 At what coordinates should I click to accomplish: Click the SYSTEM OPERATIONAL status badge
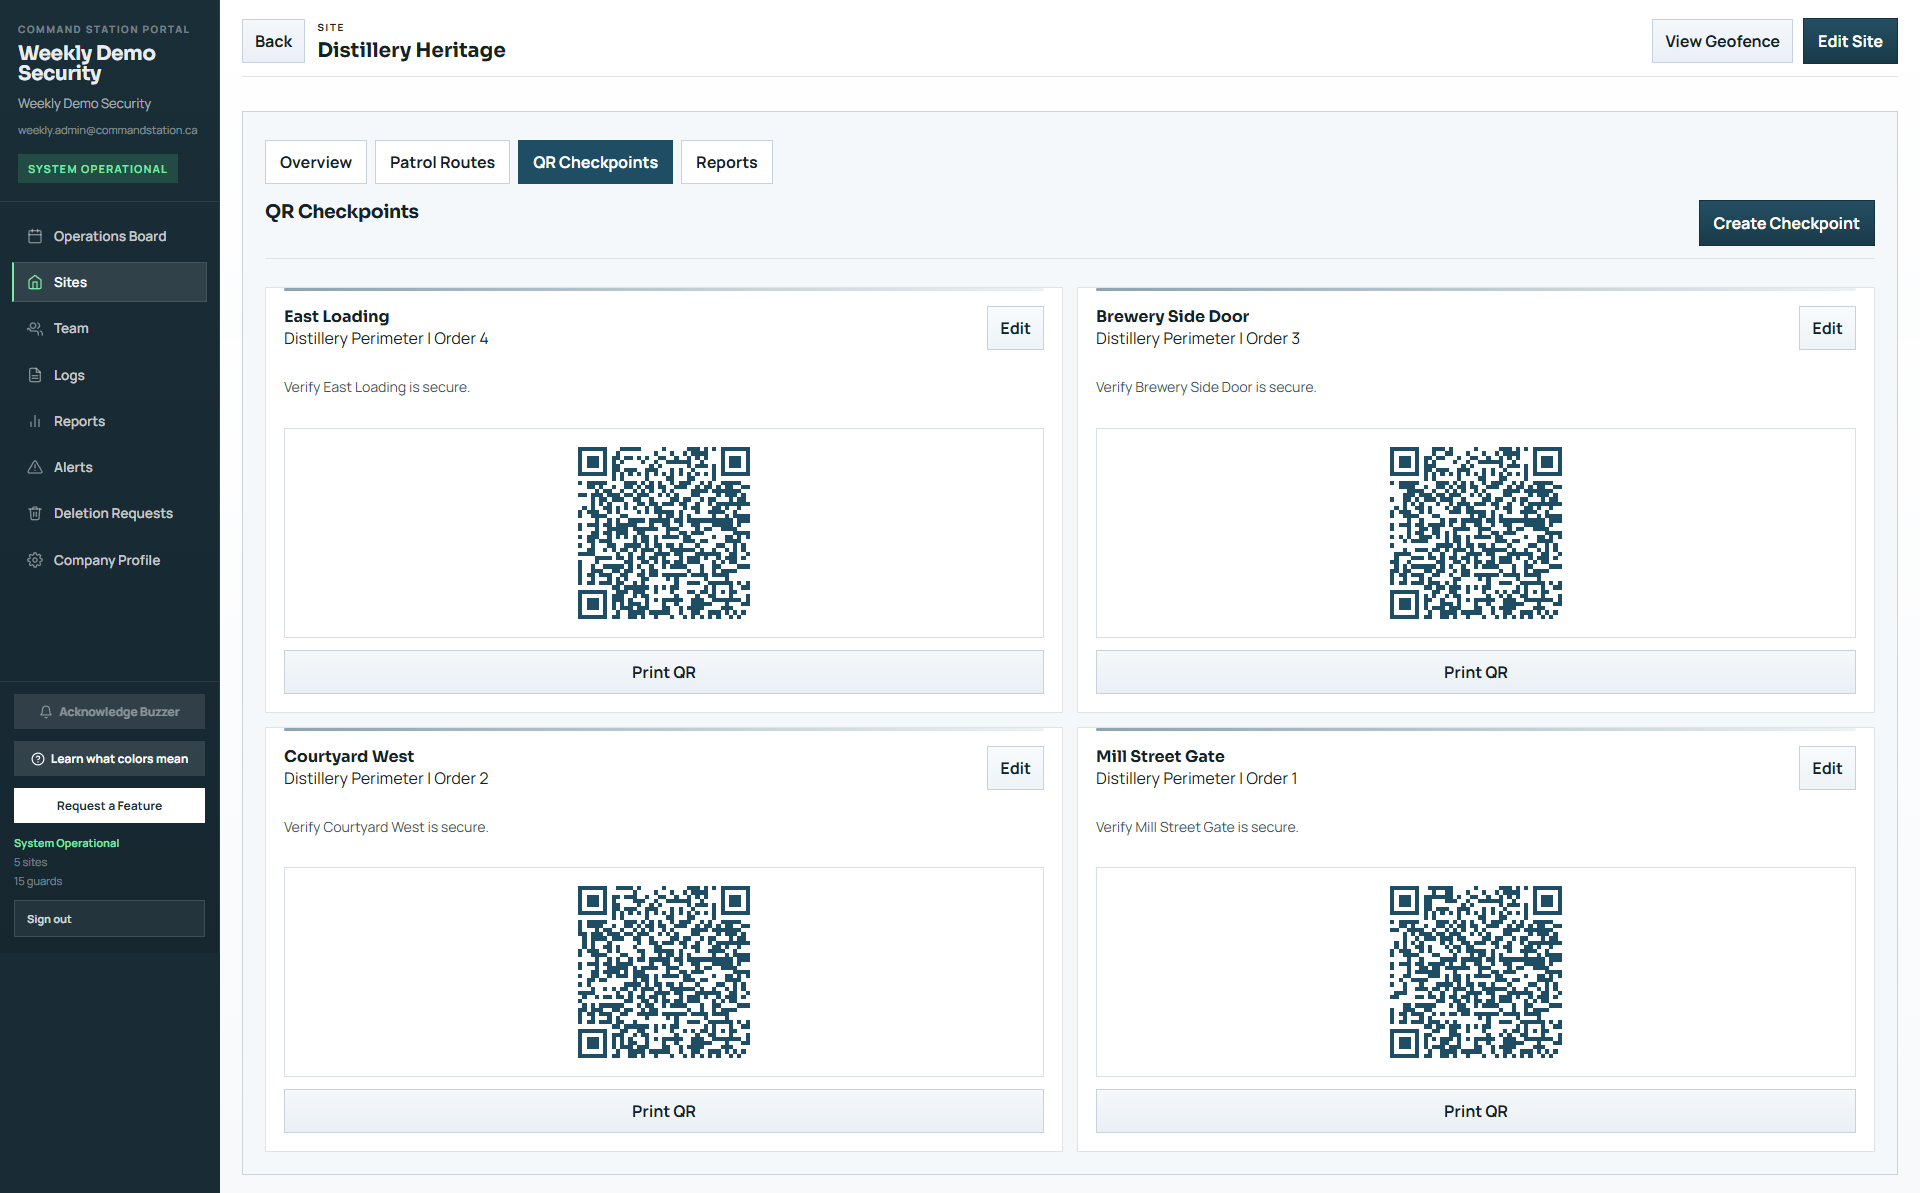click(98, 169)
